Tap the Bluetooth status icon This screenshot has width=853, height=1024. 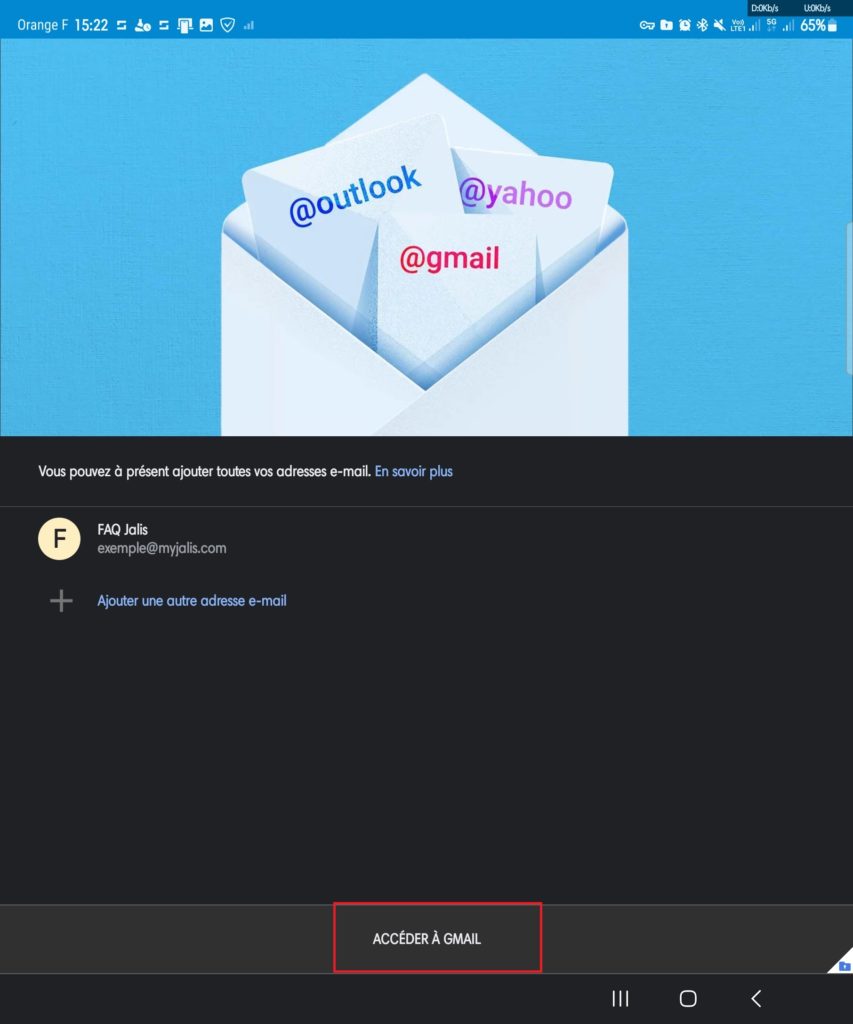point(702,25)
